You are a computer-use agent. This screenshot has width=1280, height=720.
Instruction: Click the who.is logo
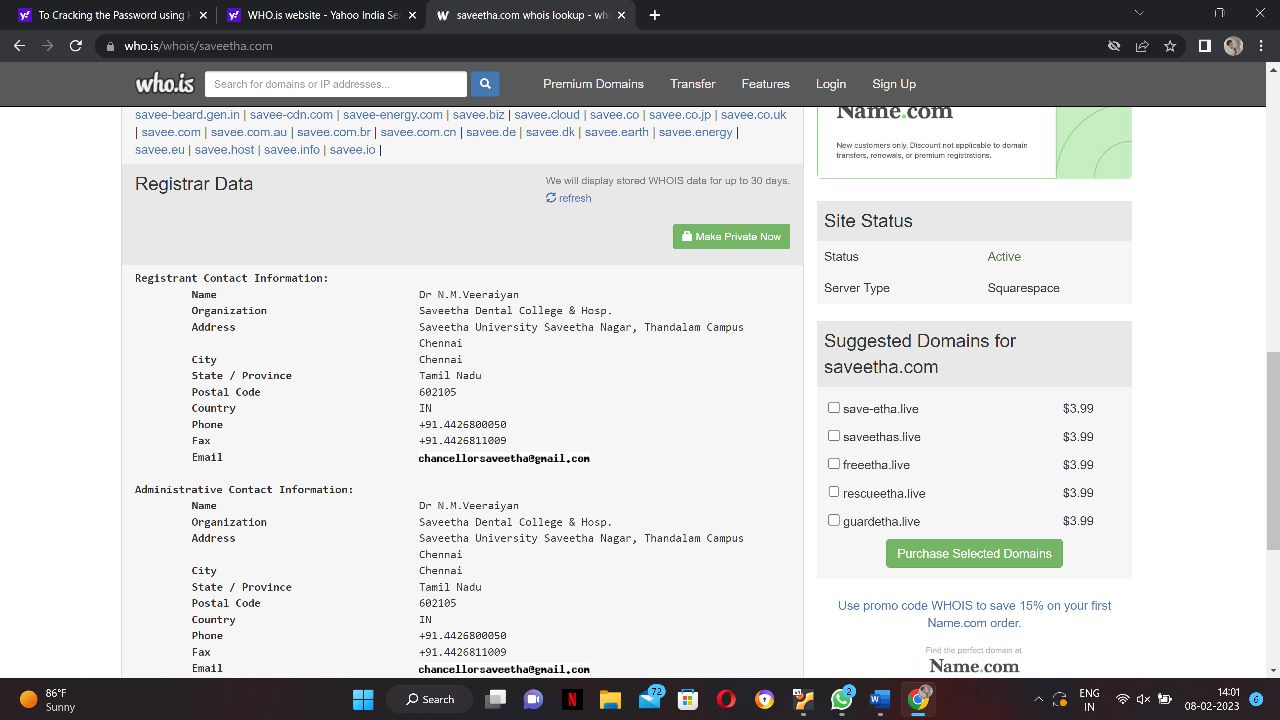tap(163, 83)
